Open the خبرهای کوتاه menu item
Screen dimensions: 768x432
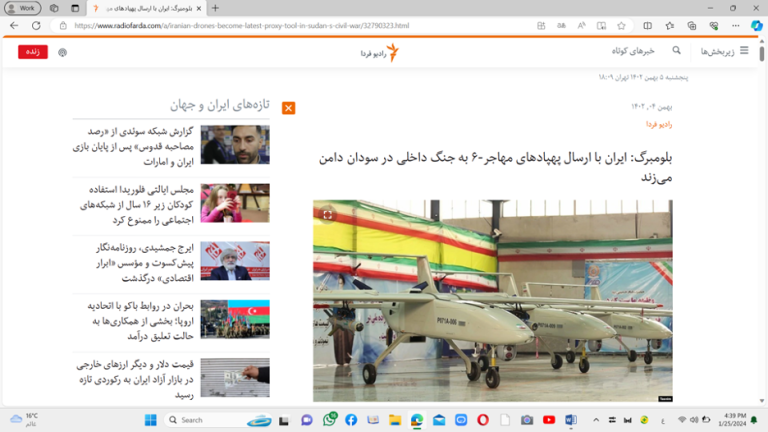(633, 50)
